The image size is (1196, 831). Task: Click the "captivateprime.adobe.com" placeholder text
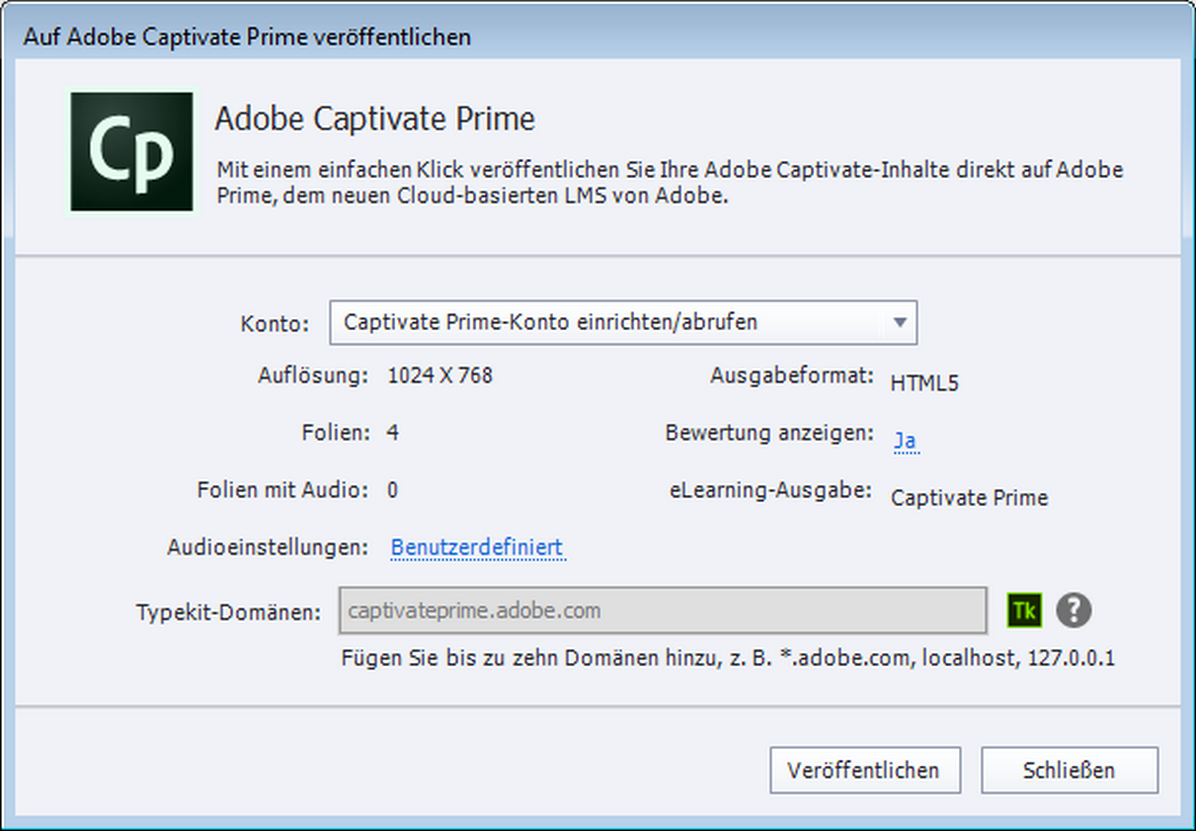475,610
